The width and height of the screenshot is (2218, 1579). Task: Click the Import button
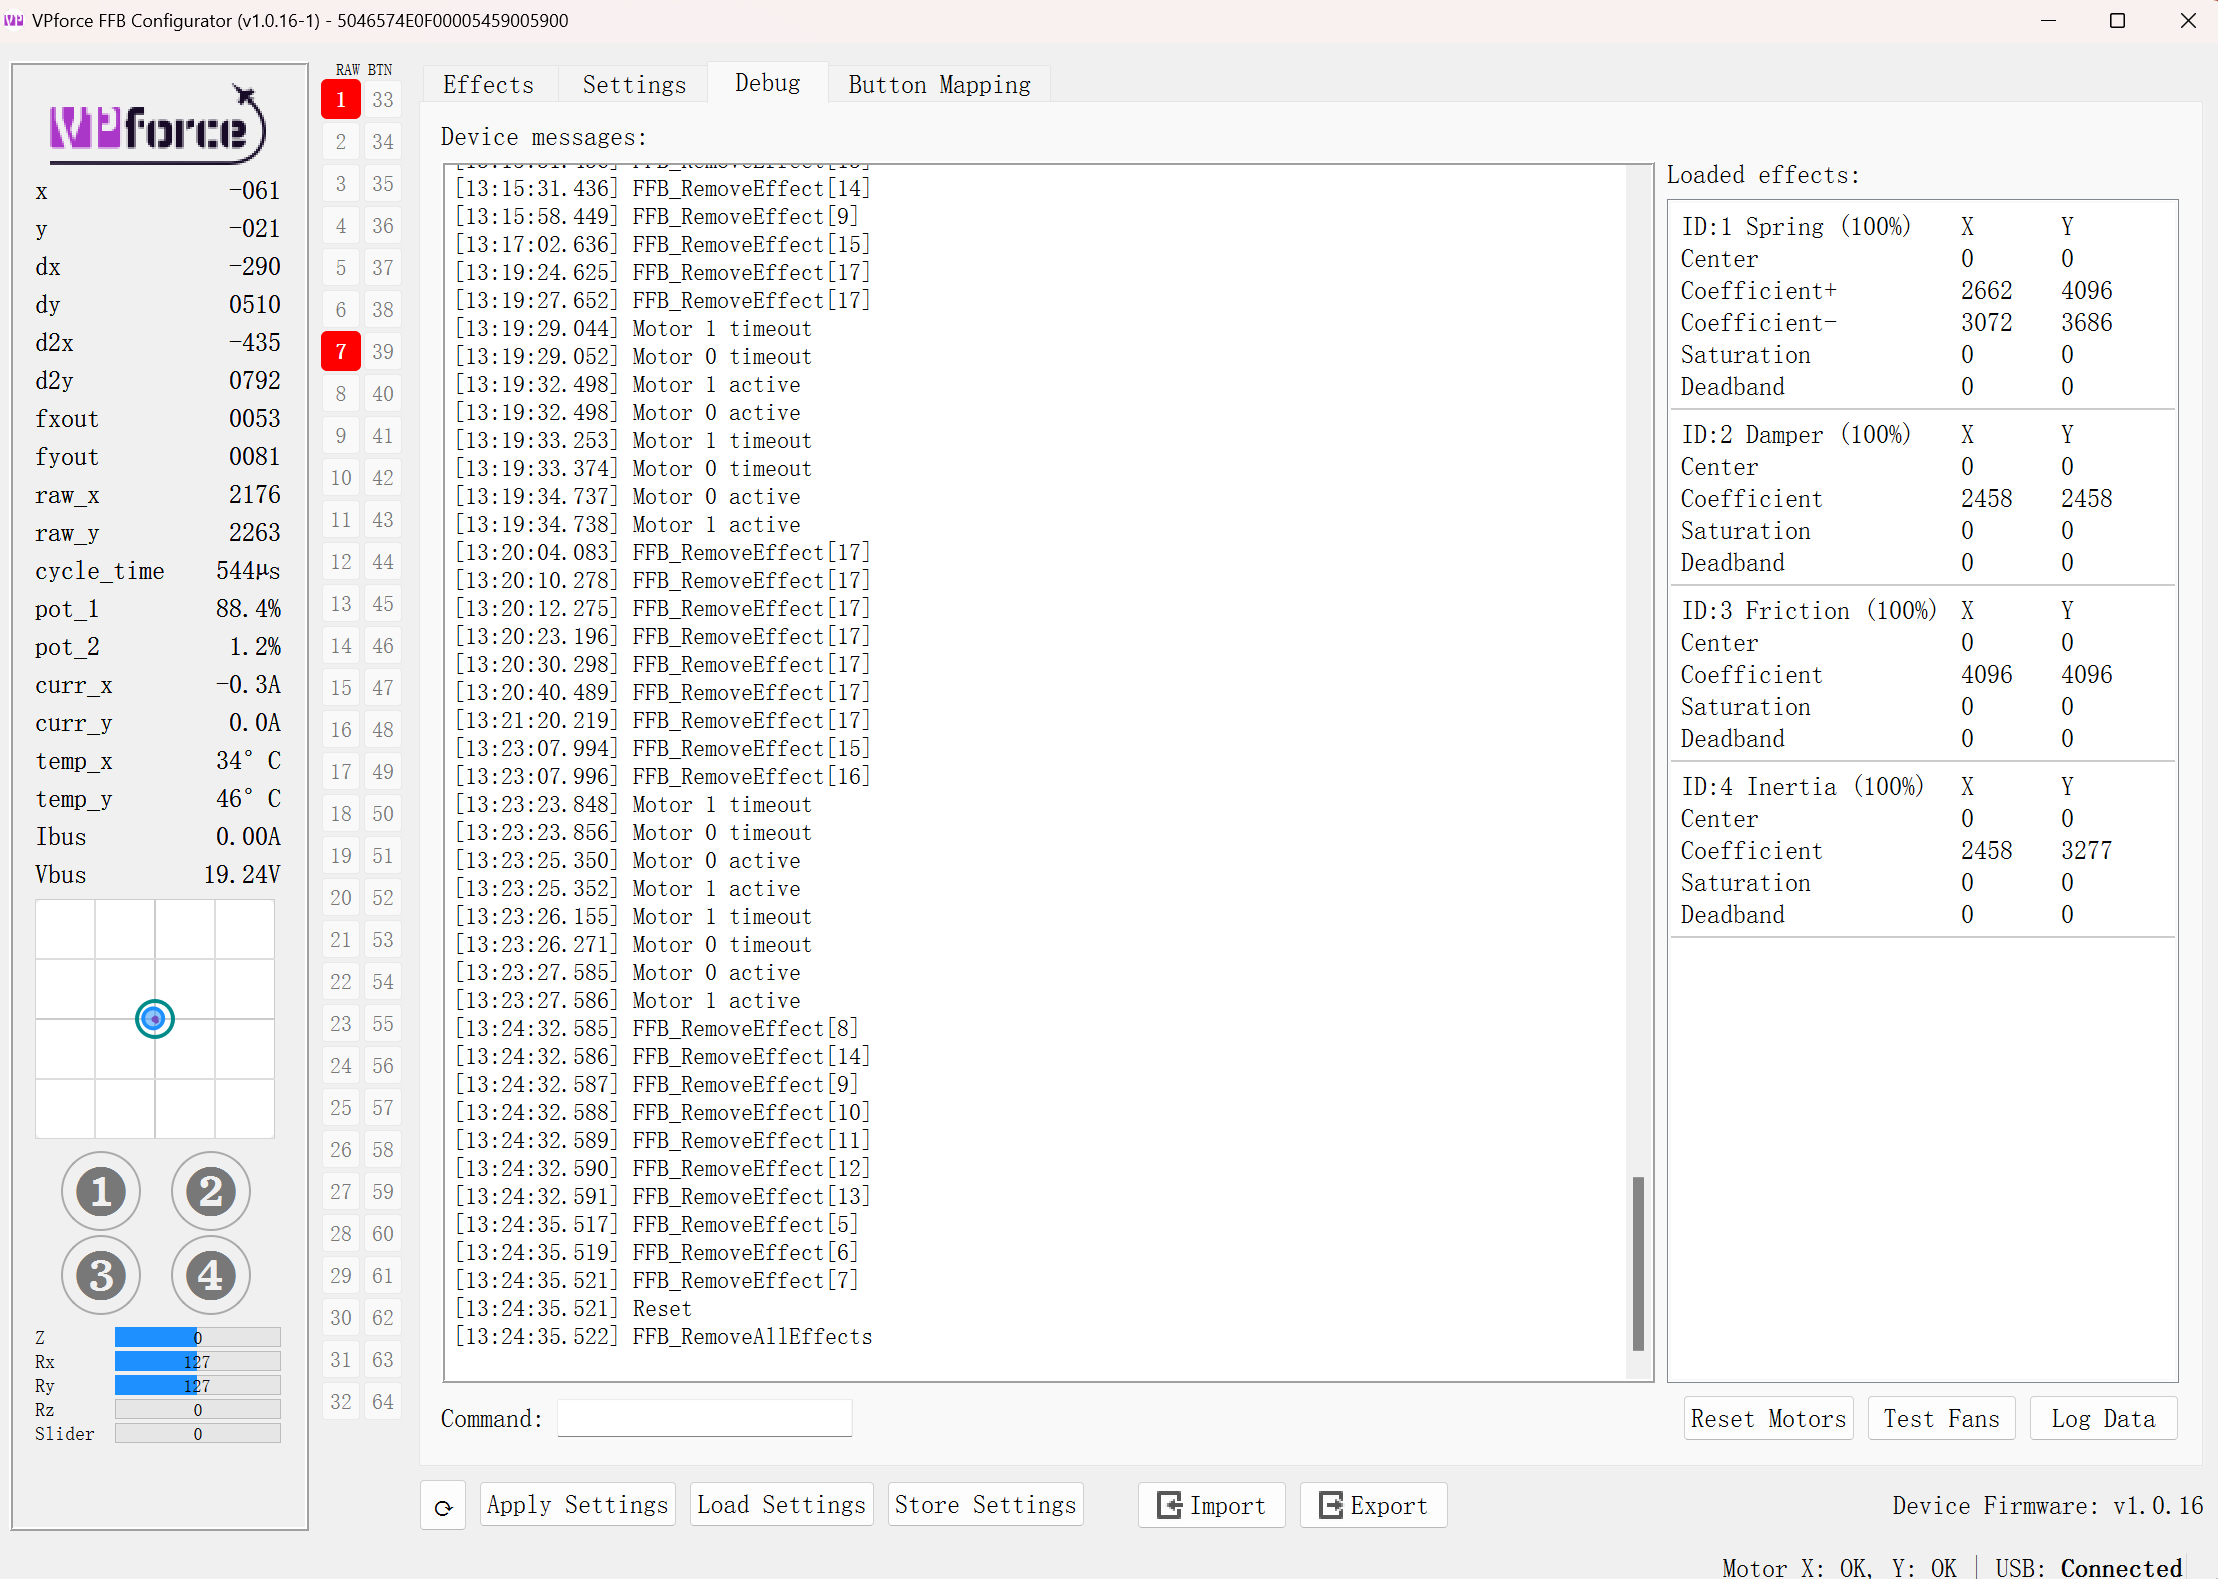(1211, 1506)
